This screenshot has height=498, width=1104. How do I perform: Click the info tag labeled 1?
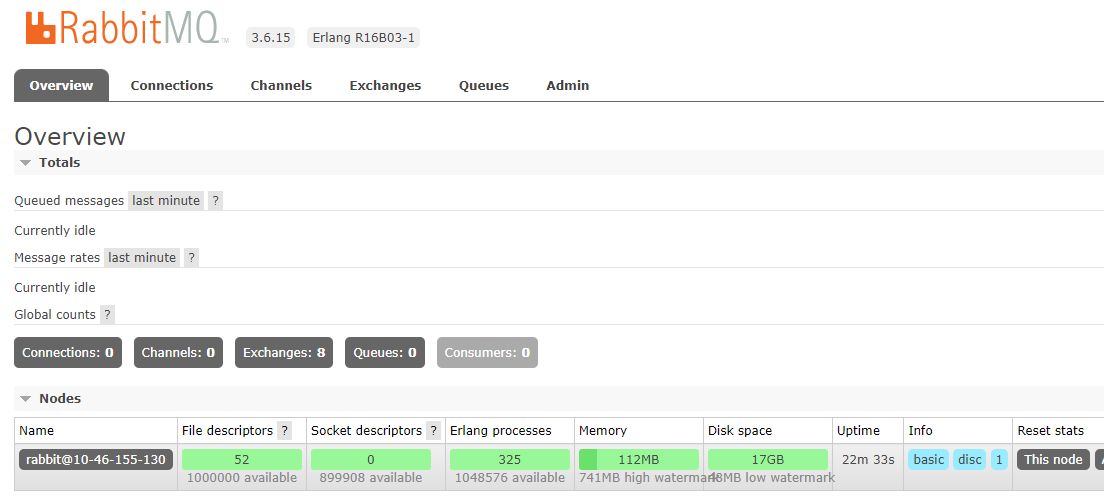click(x=999, y=459)
